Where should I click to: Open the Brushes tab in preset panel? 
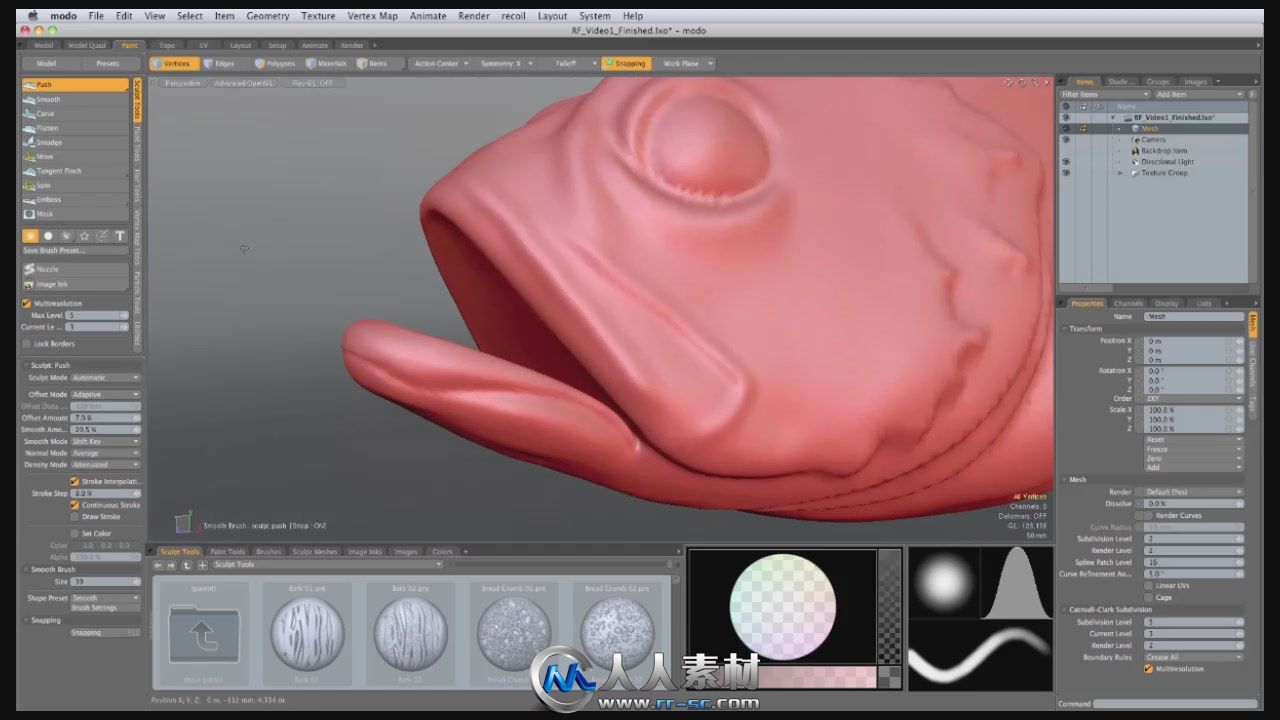(269, 551)
